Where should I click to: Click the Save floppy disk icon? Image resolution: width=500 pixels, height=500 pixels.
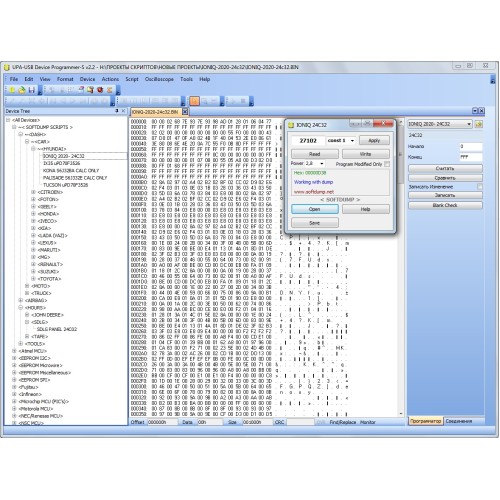pos(31,90)
